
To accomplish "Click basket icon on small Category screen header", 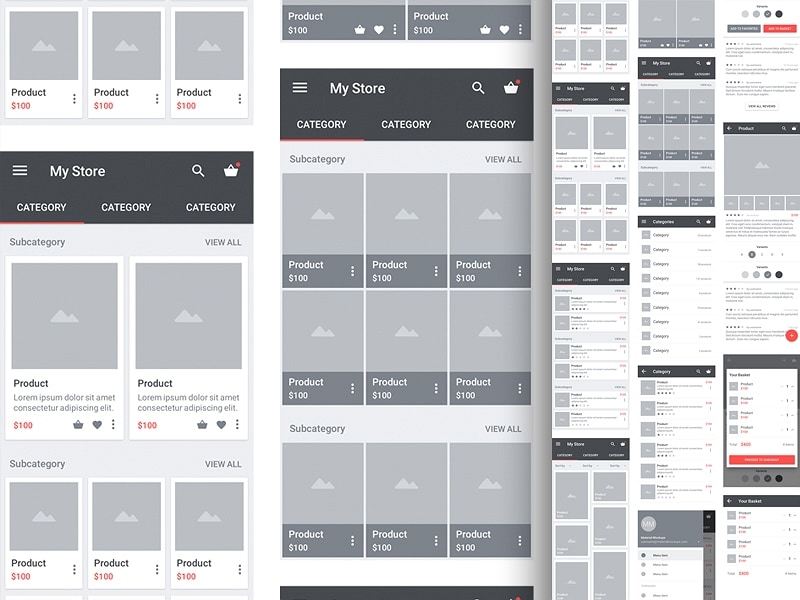I will [708, 371].
